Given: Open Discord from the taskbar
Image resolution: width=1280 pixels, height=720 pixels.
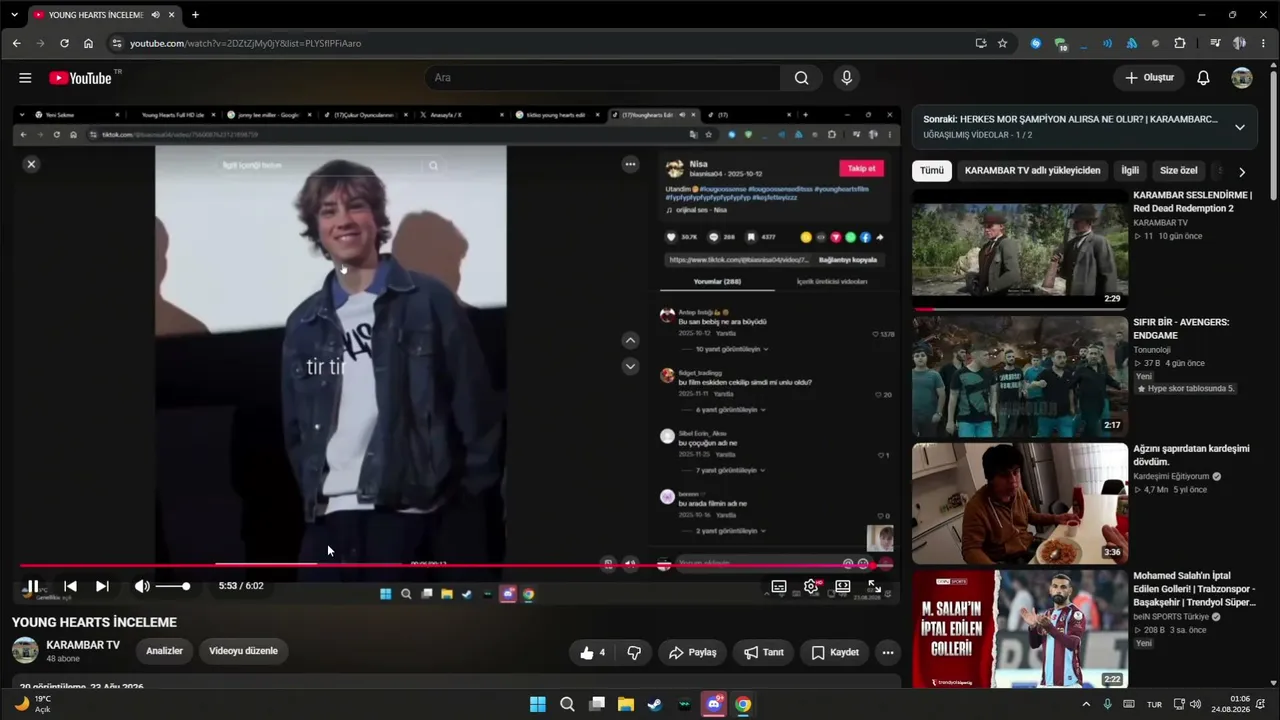Looking at the screenshot, I should [713, 704].
